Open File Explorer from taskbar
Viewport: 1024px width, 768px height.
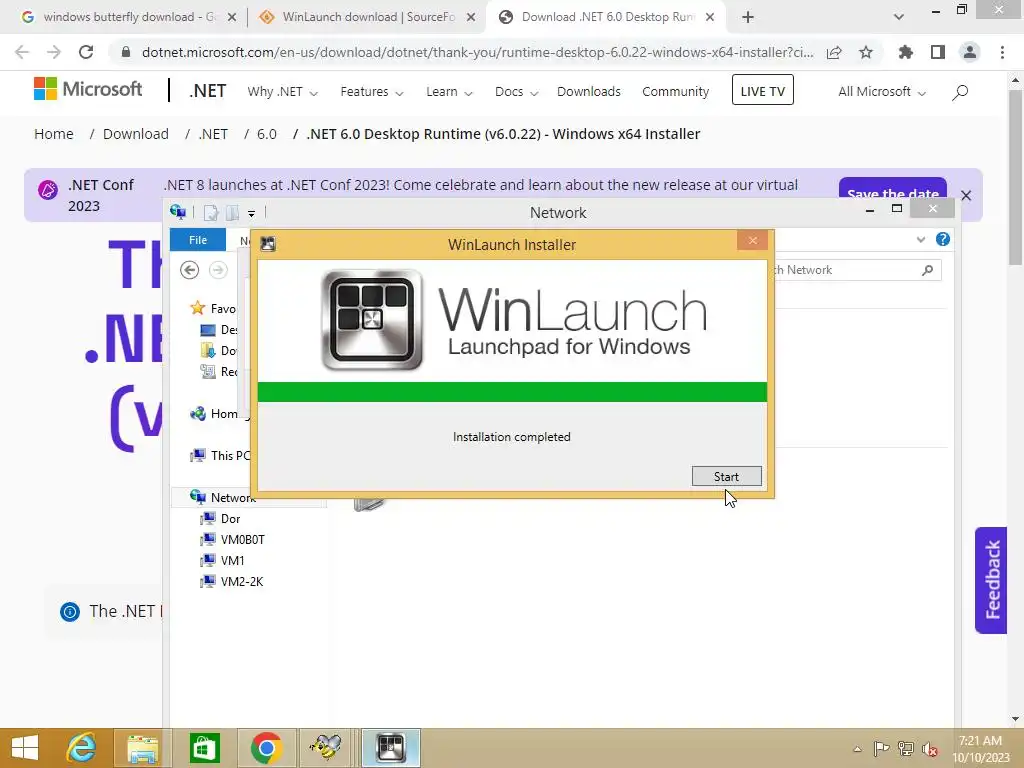click(143, 748)
